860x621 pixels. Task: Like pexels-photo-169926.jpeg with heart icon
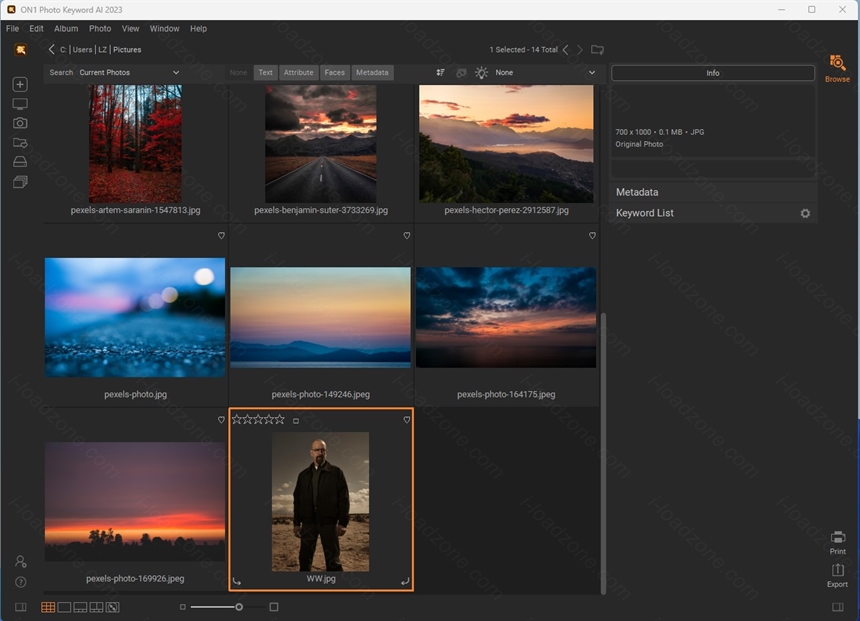221,420
